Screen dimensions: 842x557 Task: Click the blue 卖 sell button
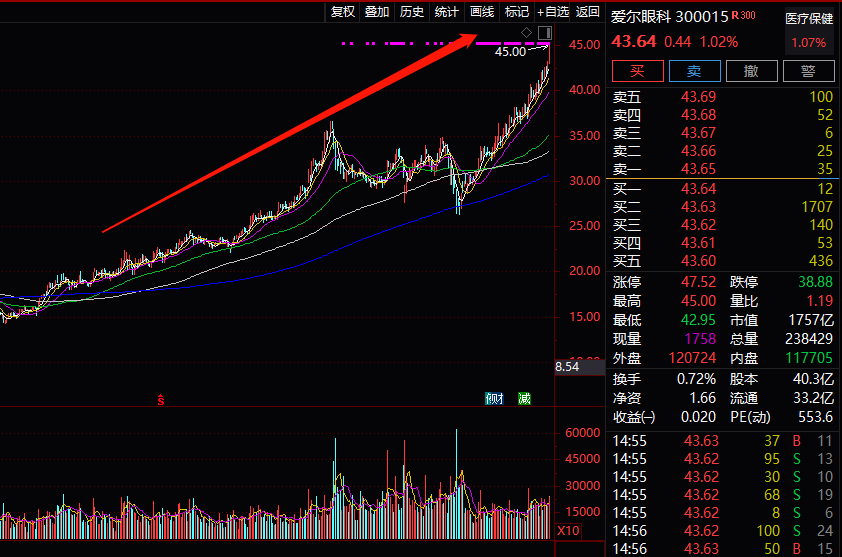(x=695, y=71)
